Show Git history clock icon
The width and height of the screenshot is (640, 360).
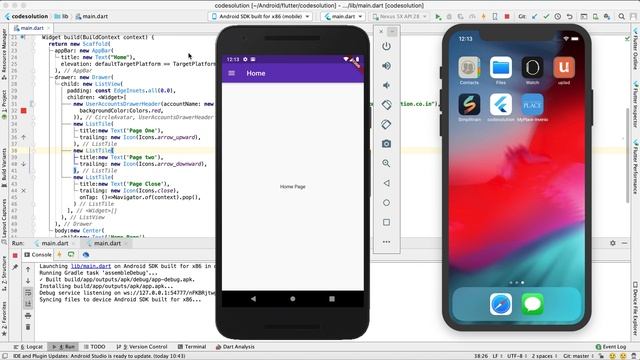click(x=558, y=17)
